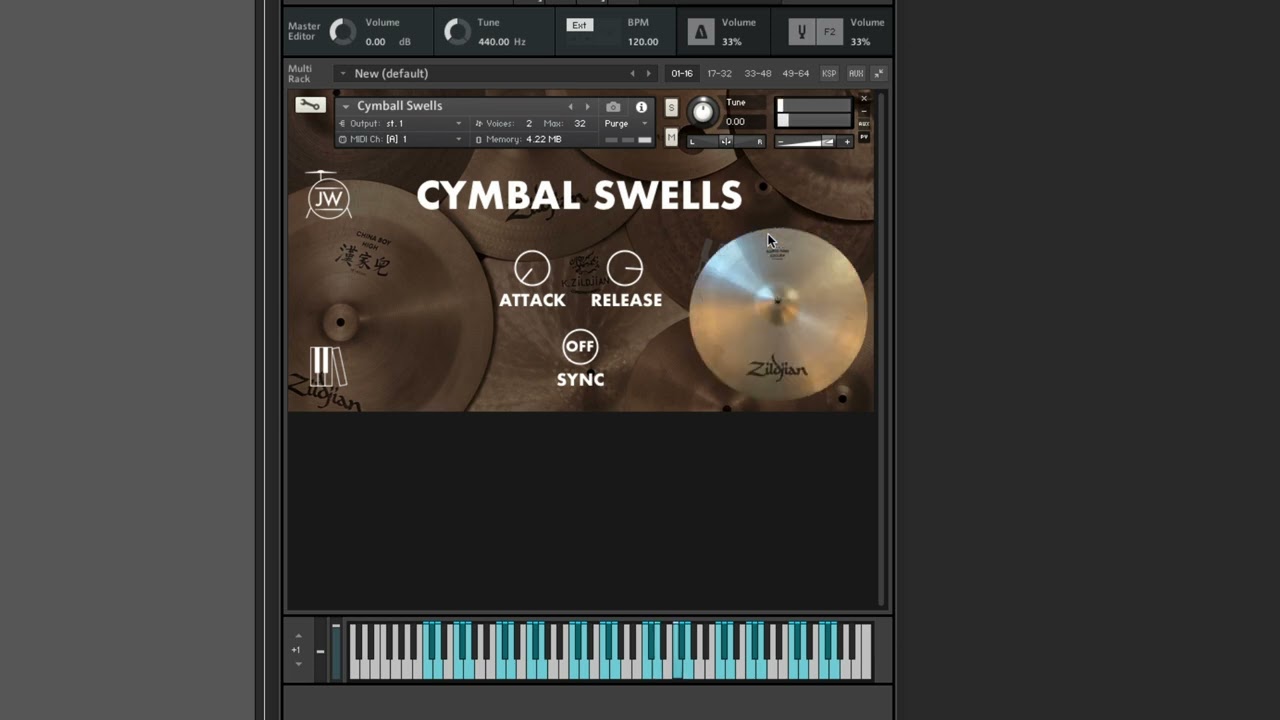Solo the Cymball Swells instrument
Viewport: 1280px width, 720px height.
click(x=671, y=107)
